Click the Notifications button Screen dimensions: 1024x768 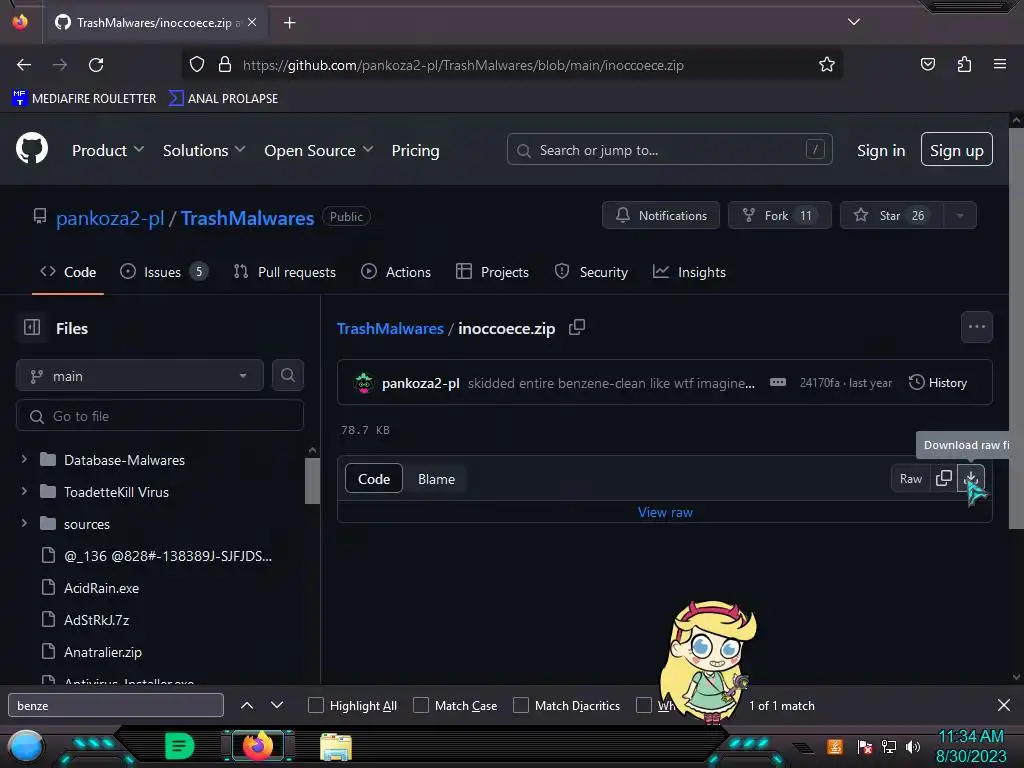(661, 216)
